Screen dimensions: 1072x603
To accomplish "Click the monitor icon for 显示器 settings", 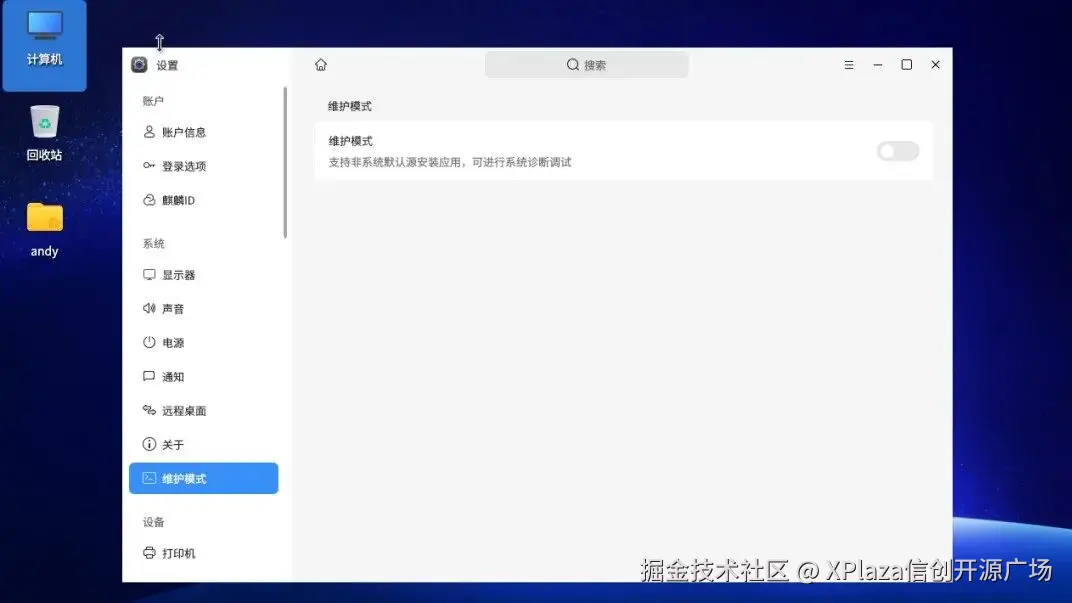I will click(x=147, y=275).
